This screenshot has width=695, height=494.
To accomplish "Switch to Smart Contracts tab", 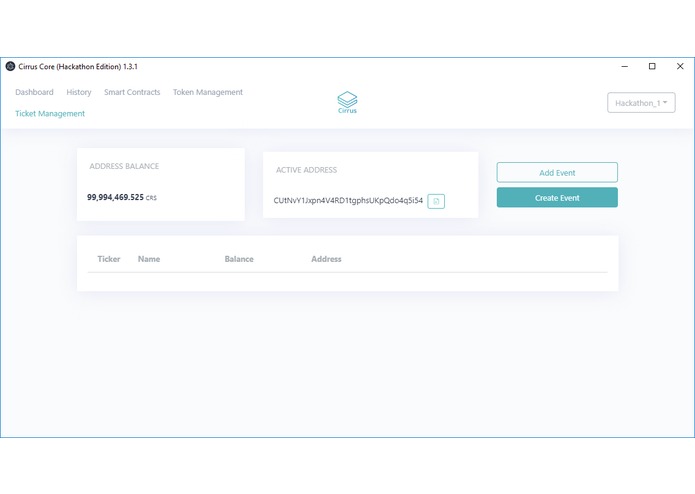I will click(x=132, y=92).
